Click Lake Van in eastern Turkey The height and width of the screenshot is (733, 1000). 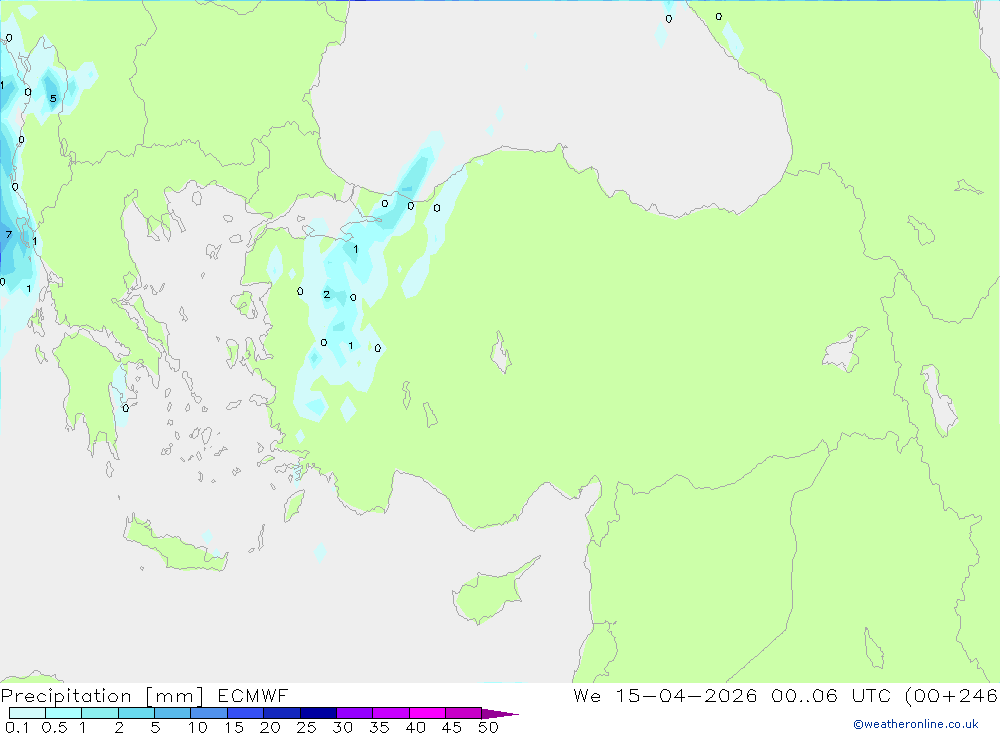(845, 351)
